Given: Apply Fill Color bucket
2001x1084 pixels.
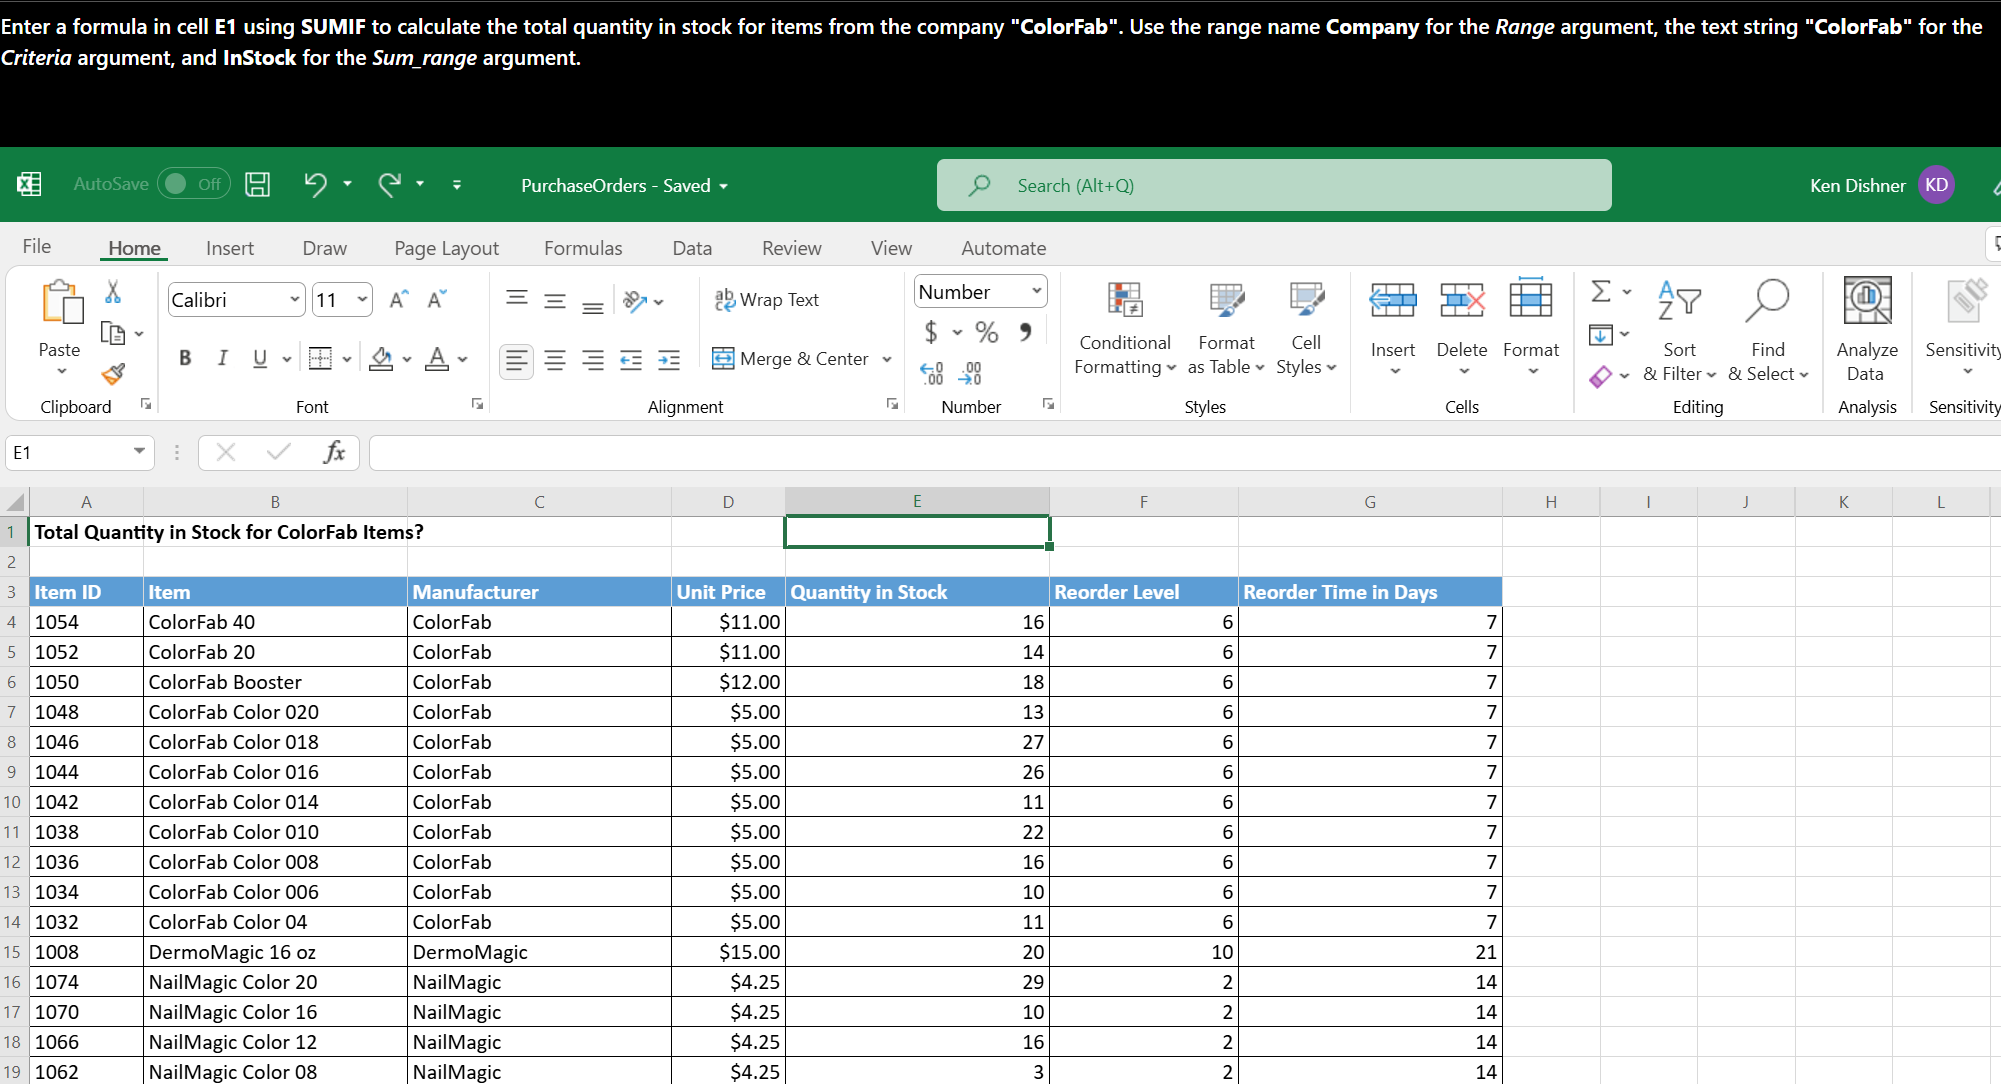Looking at the screenshot, I should pos(381,358).
